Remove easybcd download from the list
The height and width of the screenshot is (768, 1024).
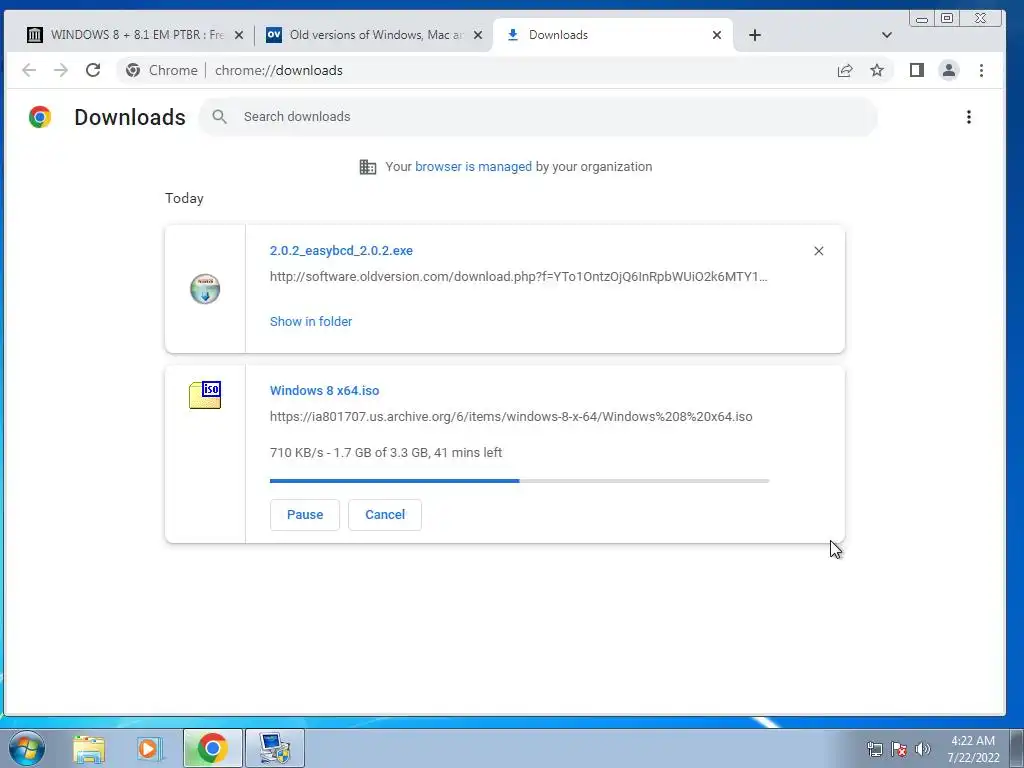[x=819, y=251]
